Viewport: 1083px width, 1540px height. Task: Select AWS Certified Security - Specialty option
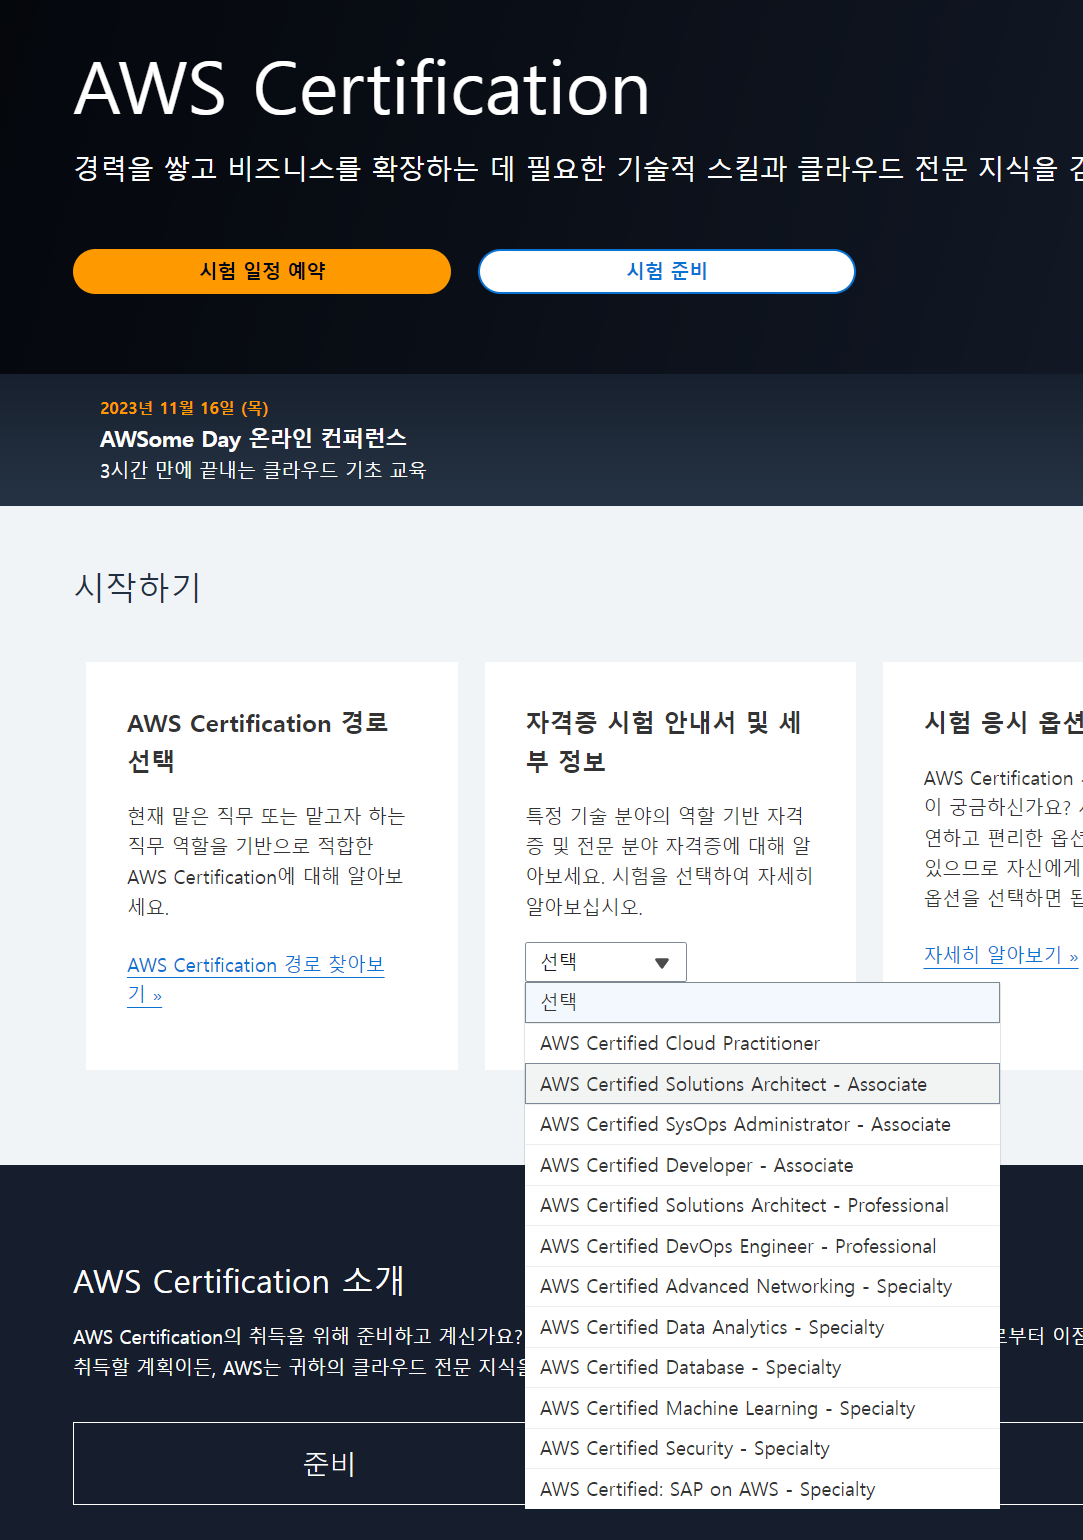click(x=762, y=1448)
